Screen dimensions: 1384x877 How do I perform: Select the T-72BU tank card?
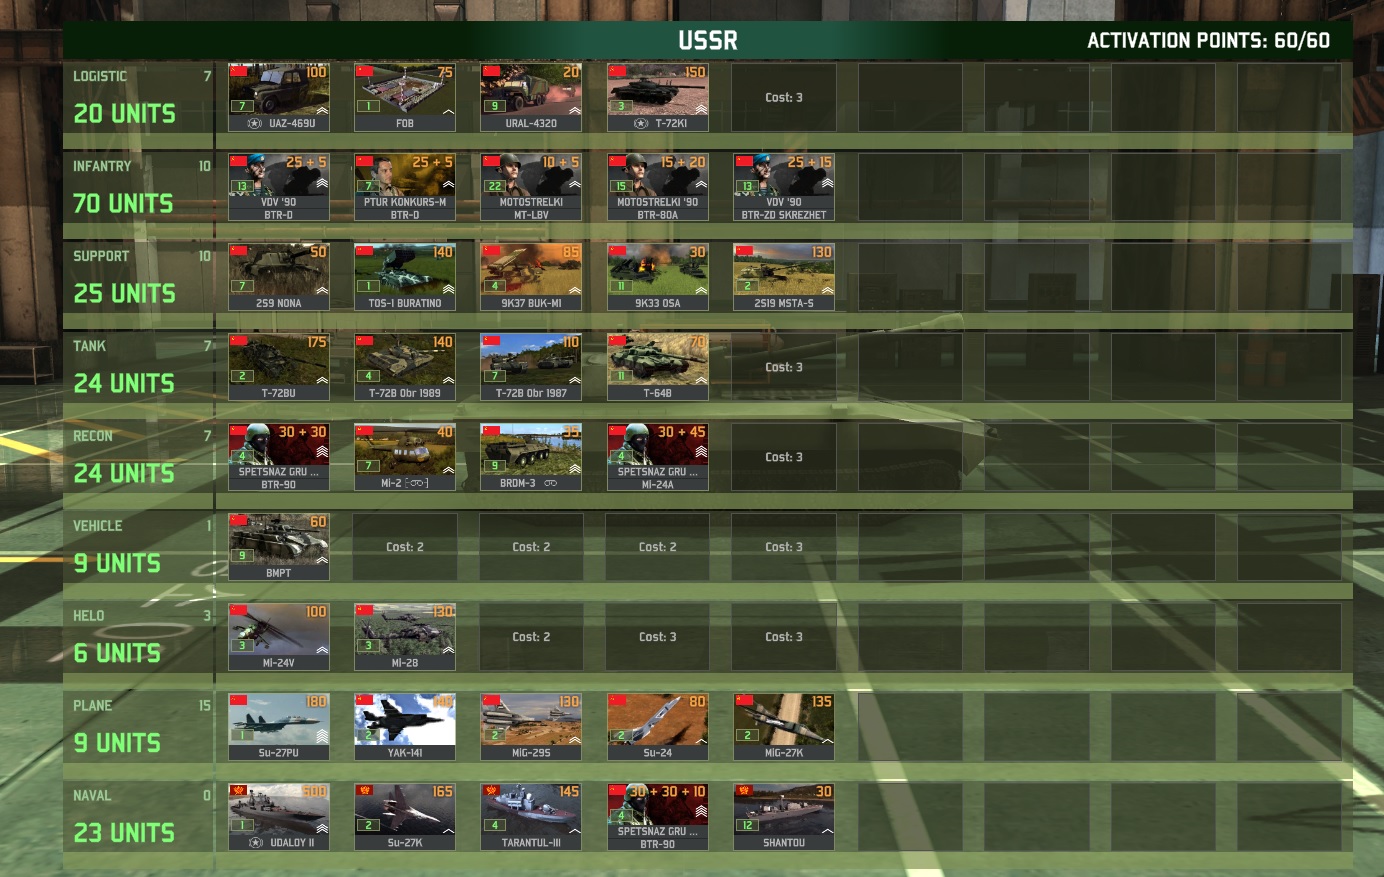coord(278,365)
